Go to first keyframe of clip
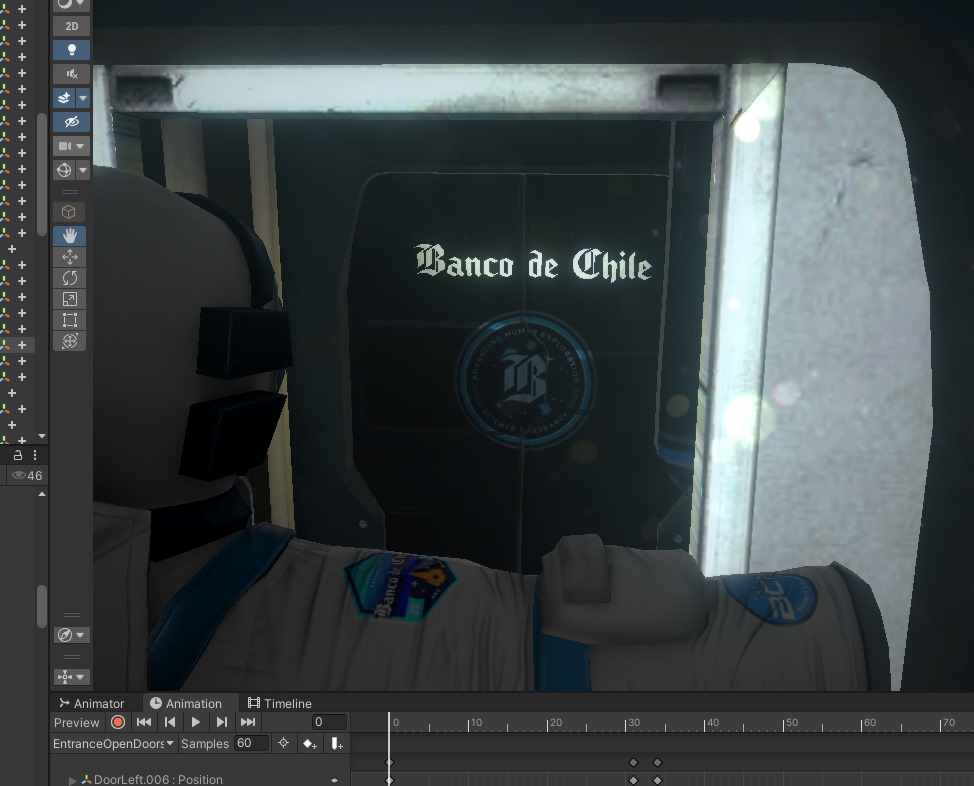The image size is (974, 786). point(144,722)
